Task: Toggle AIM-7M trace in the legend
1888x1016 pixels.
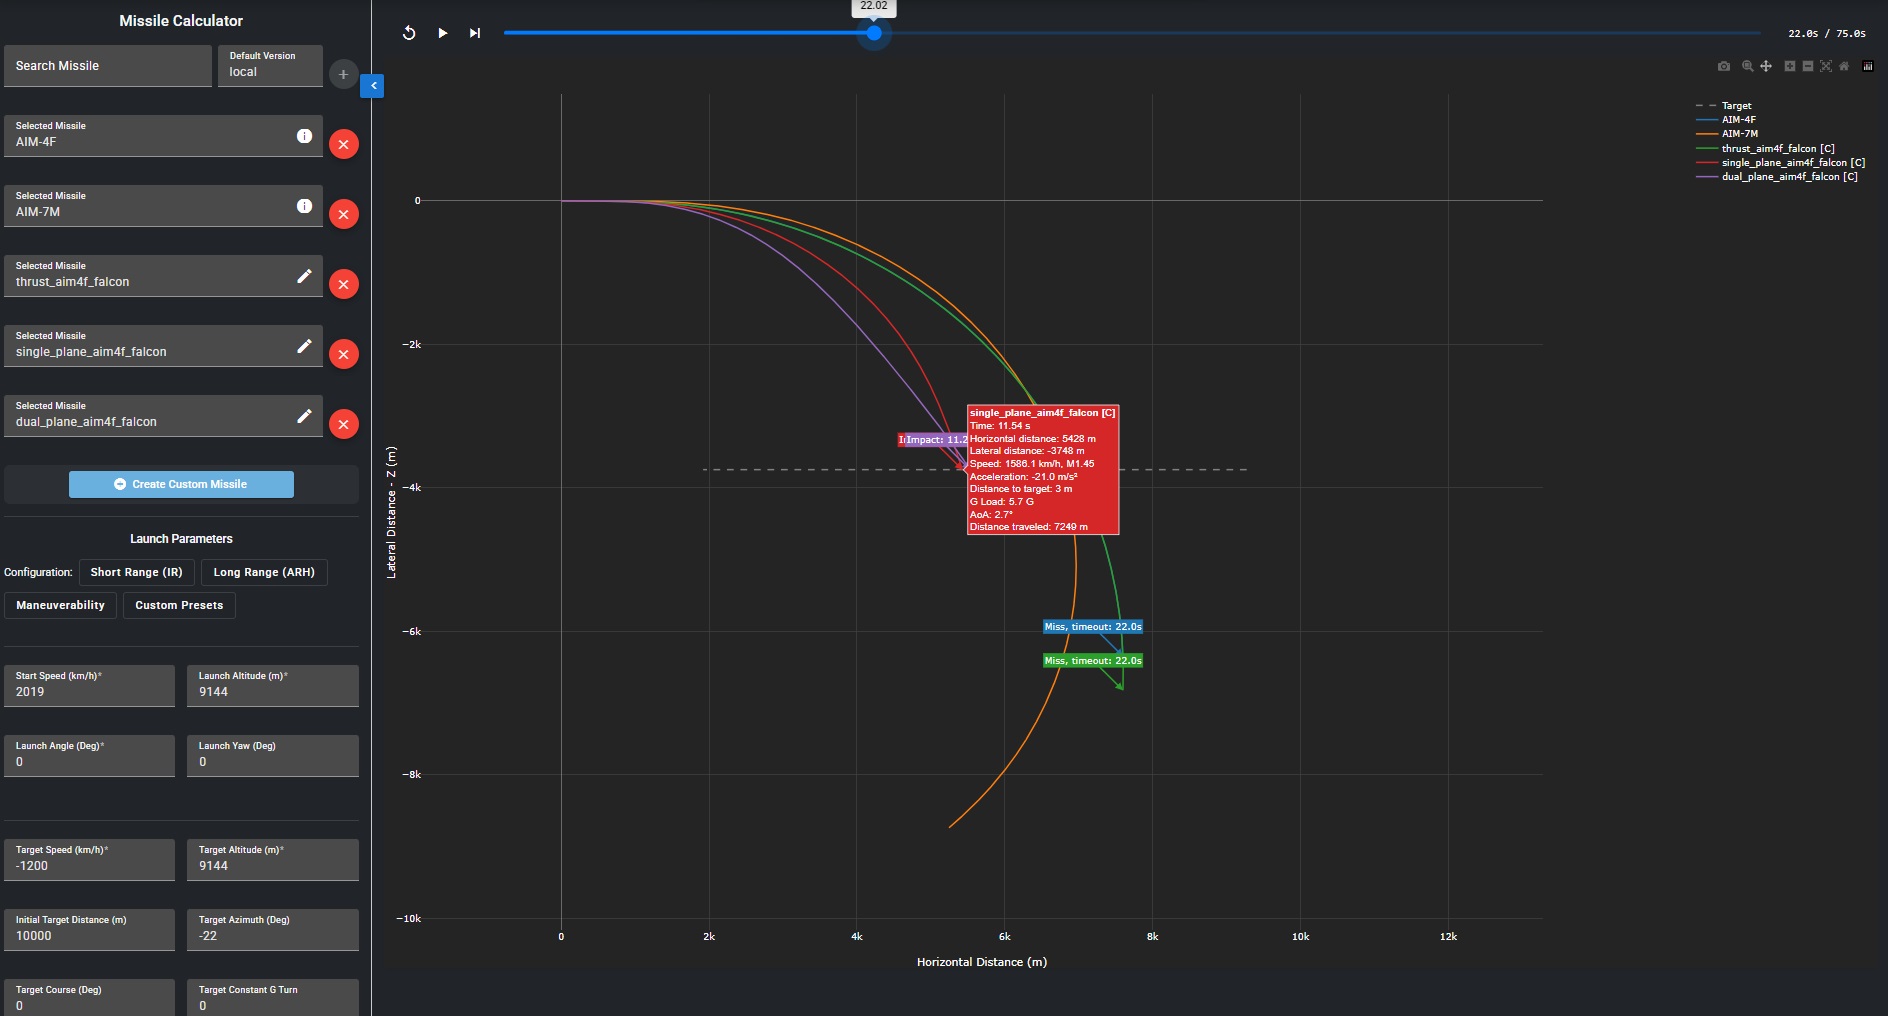Action: [x=1739, y=134]
